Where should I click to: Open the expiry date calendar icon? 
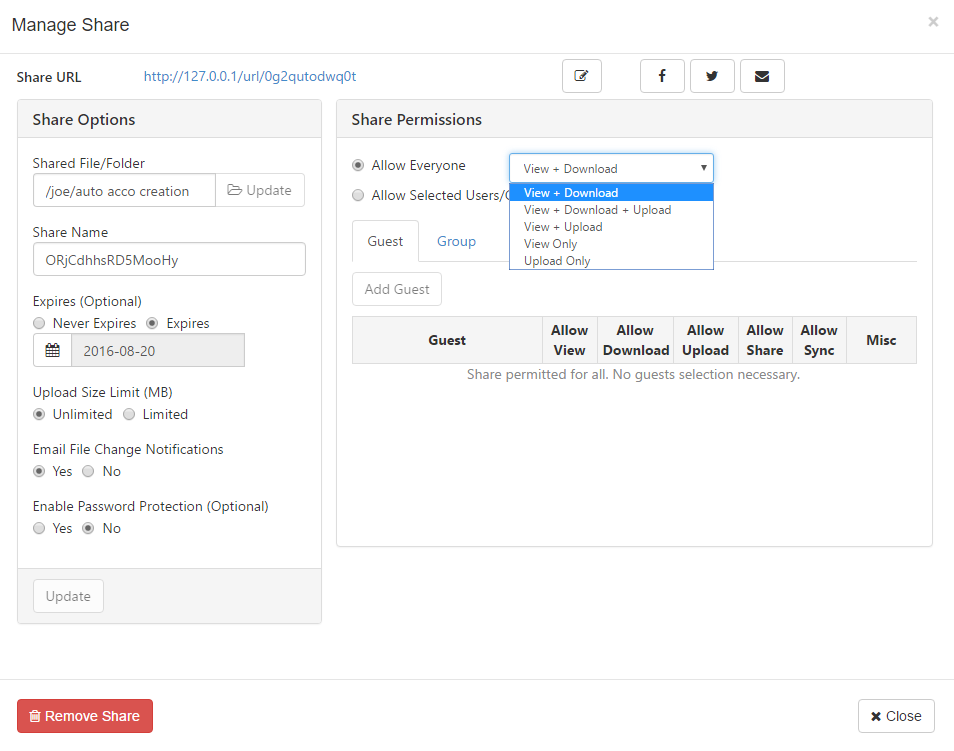(x=52, y=351)
